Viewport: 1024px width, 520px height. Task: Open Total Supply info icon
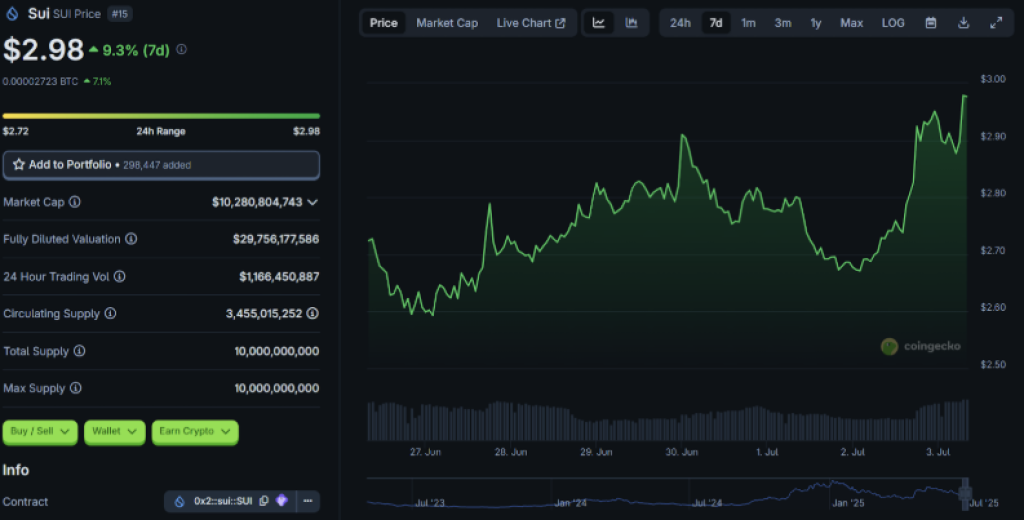point(79,351)
